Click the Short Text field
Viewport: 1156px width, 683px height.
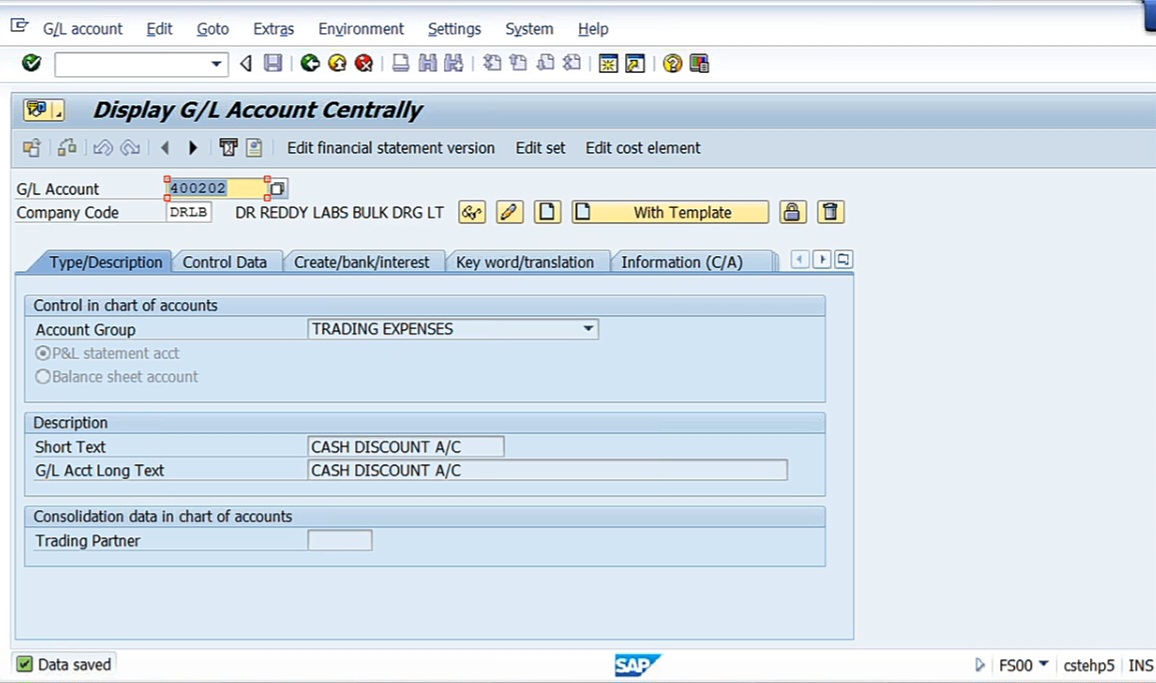pos(405,447)
